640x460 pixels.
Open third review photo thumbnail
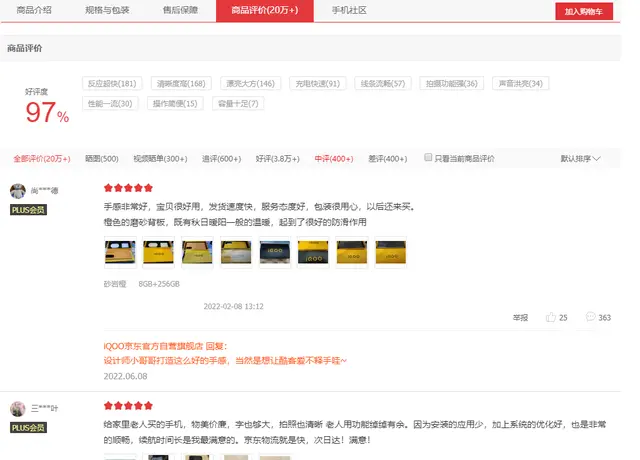click(197, 252)
